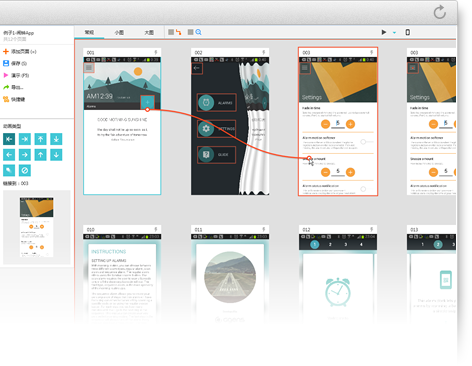Image resolution: width=472 pixels, height=366 pixels.
Task: Select the arrow-to-right-bar animation icon
Action: click(25, 139)
